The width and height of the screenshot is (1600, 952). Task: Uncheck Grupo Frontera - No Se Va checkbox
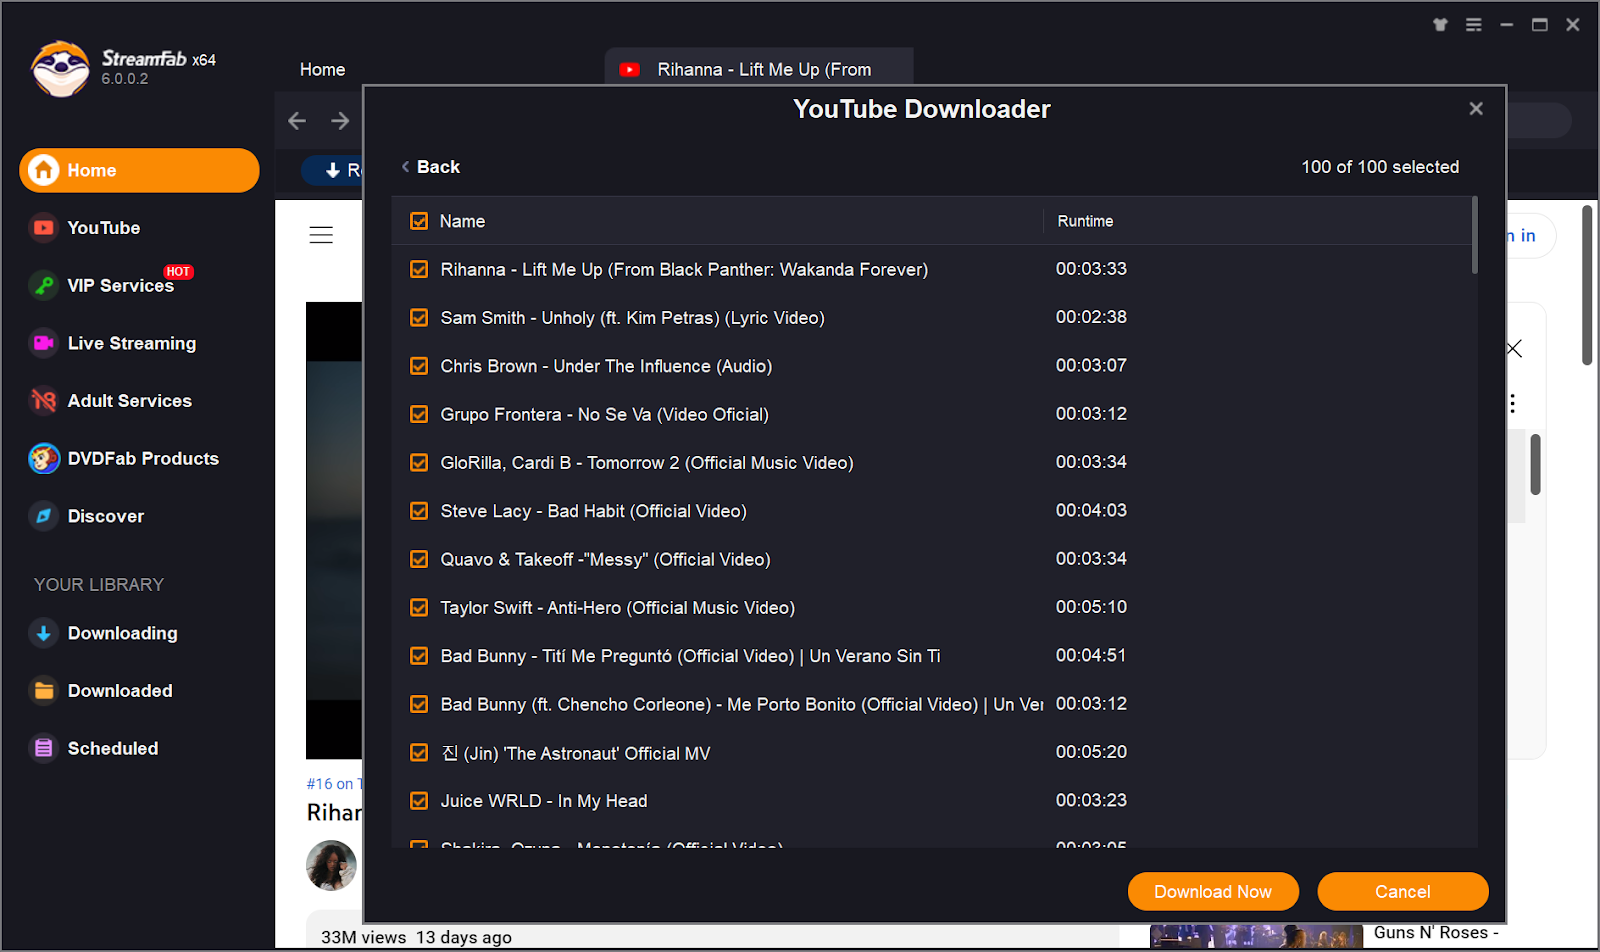[x=419, y=414]
